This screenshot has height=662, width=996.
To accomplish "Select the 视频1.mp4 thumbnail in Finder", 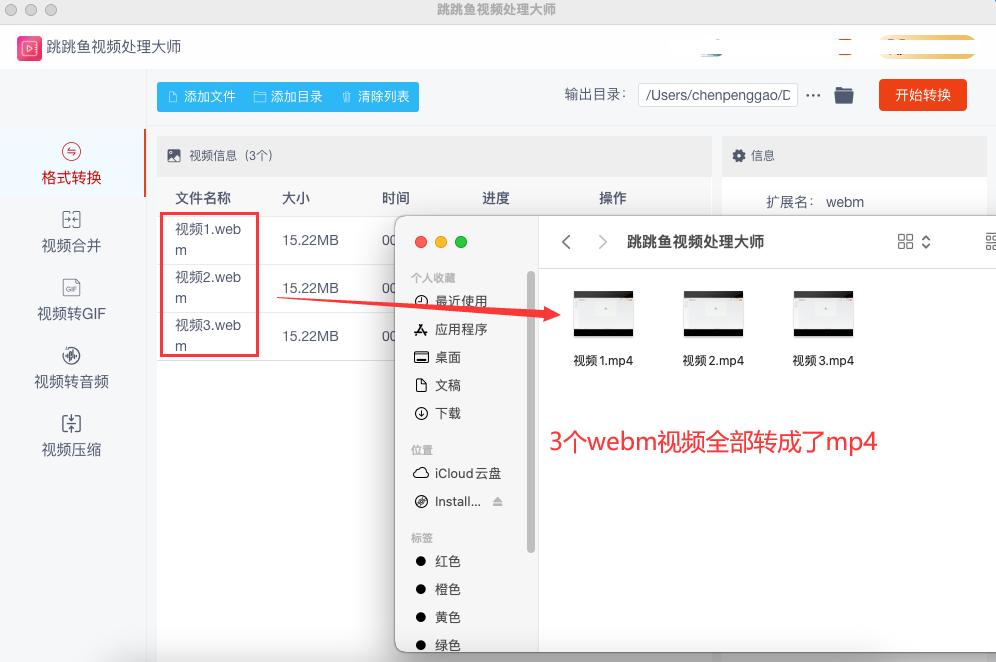I will 603,312.
